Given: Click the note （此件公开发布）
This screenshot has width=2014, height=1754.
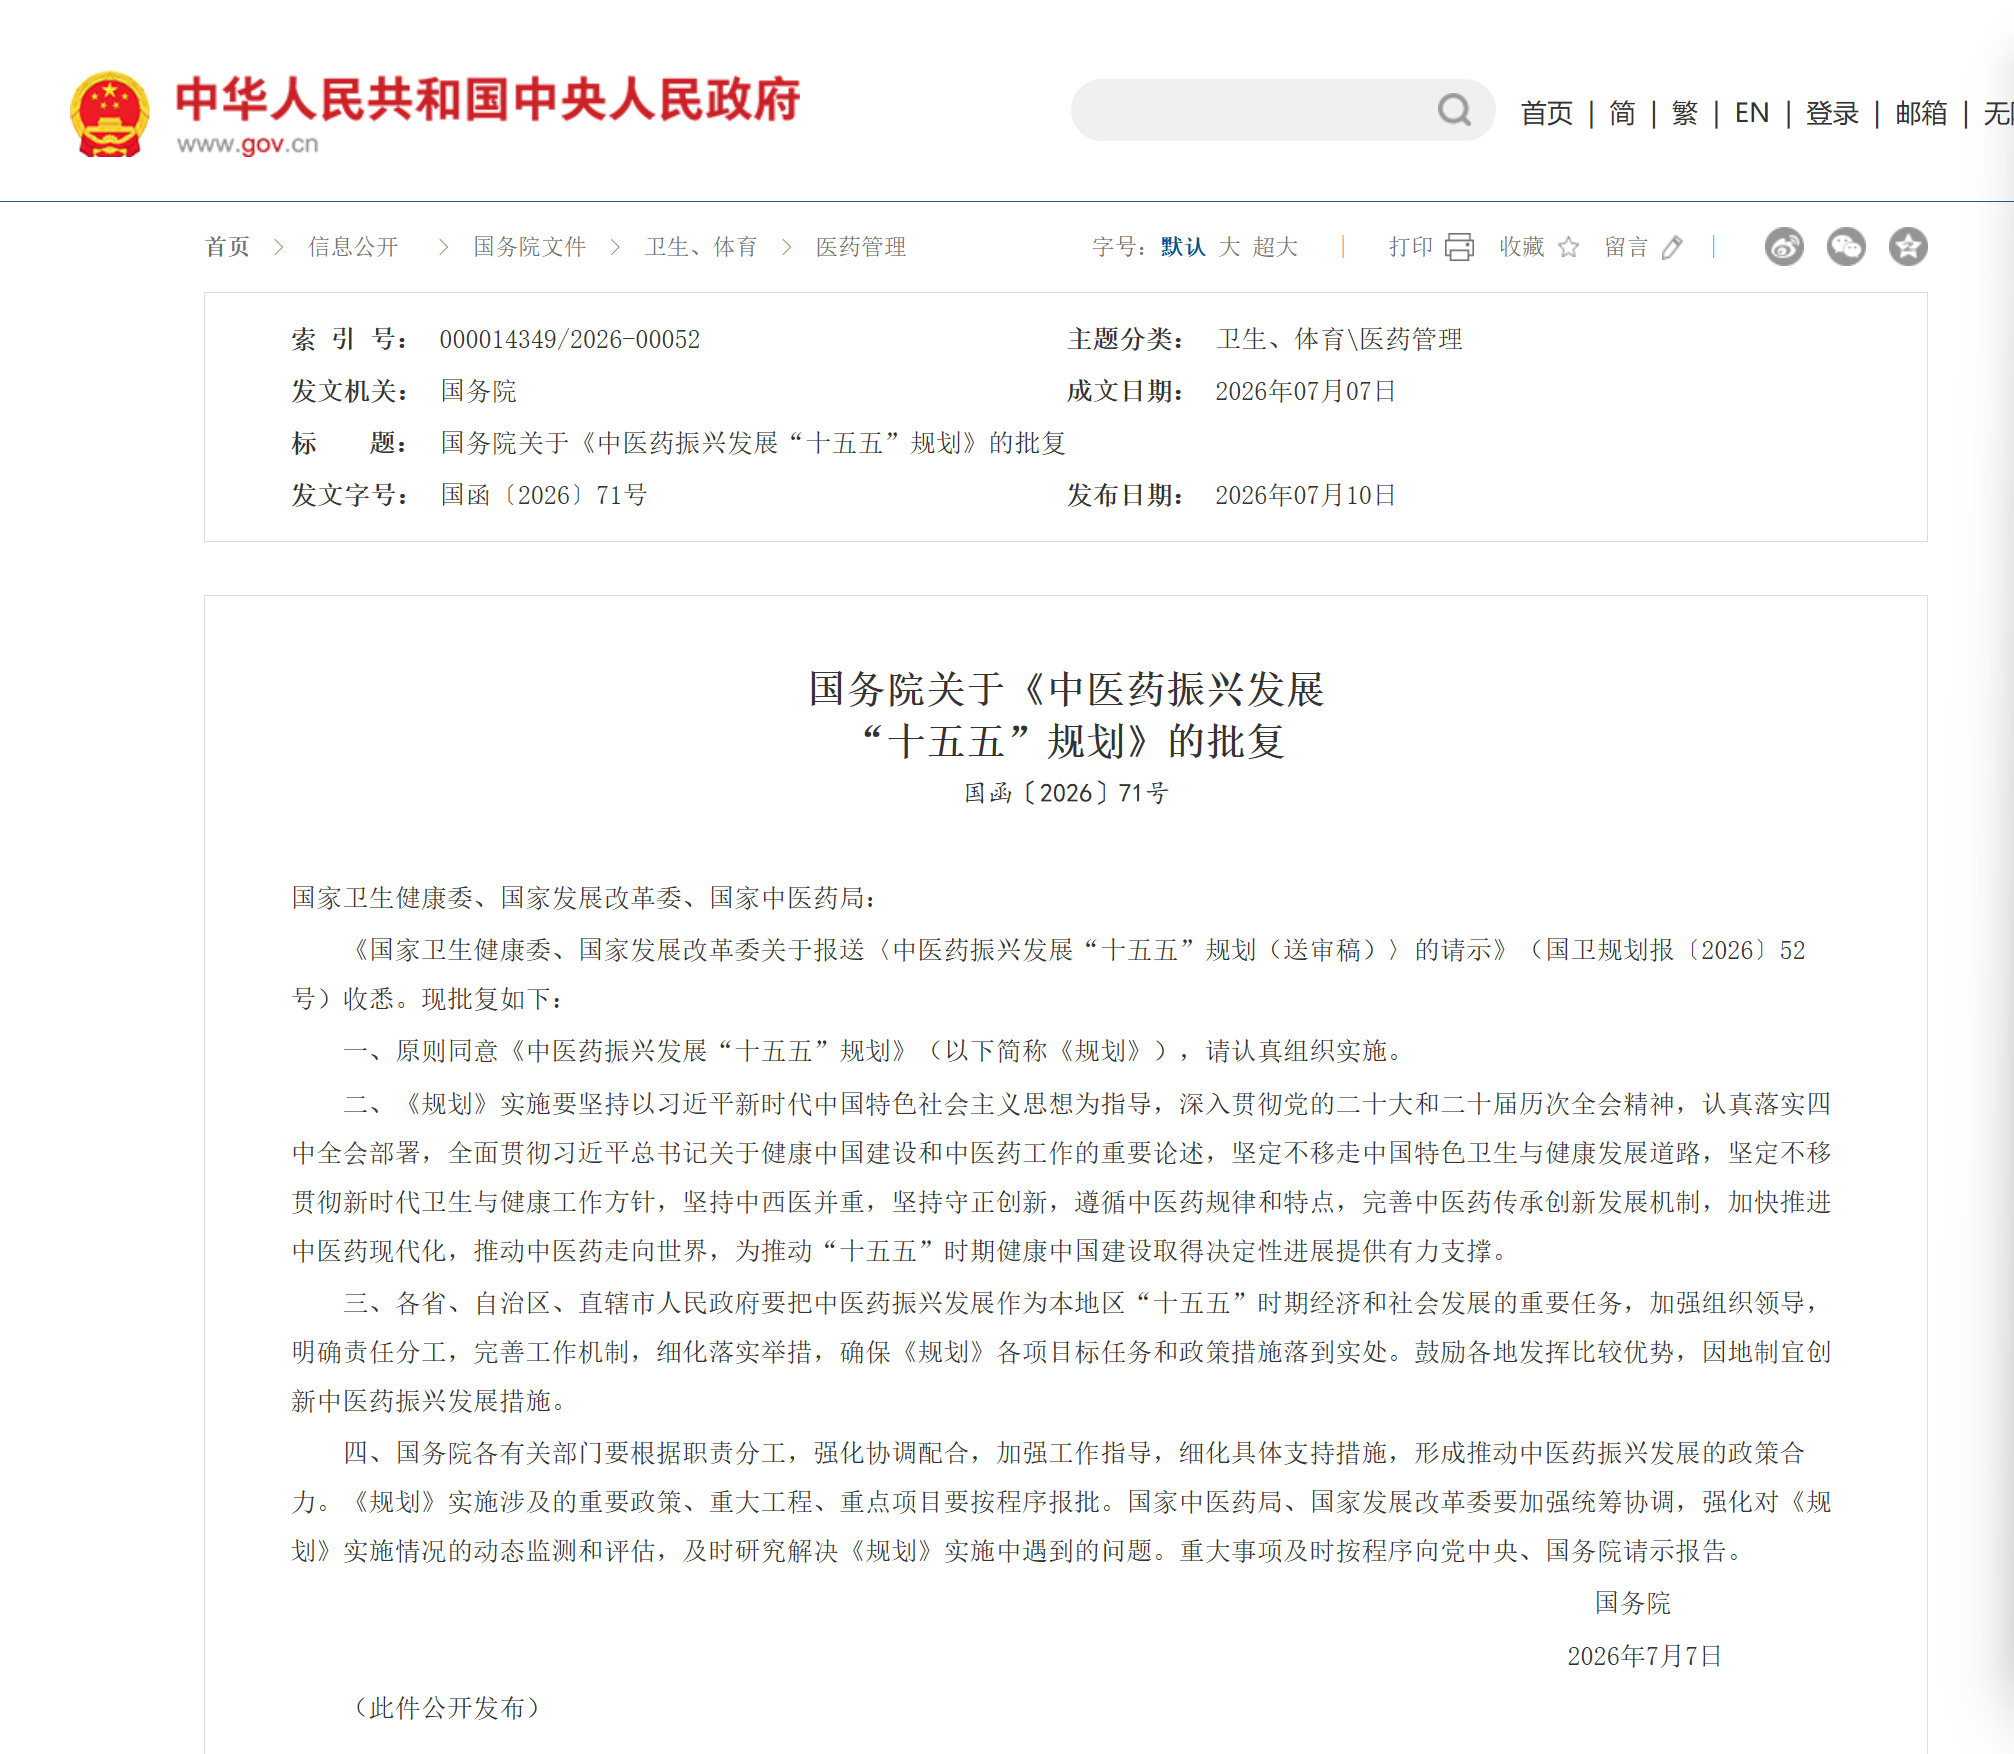Looking at the screenshot, I should pos(446,1707).
